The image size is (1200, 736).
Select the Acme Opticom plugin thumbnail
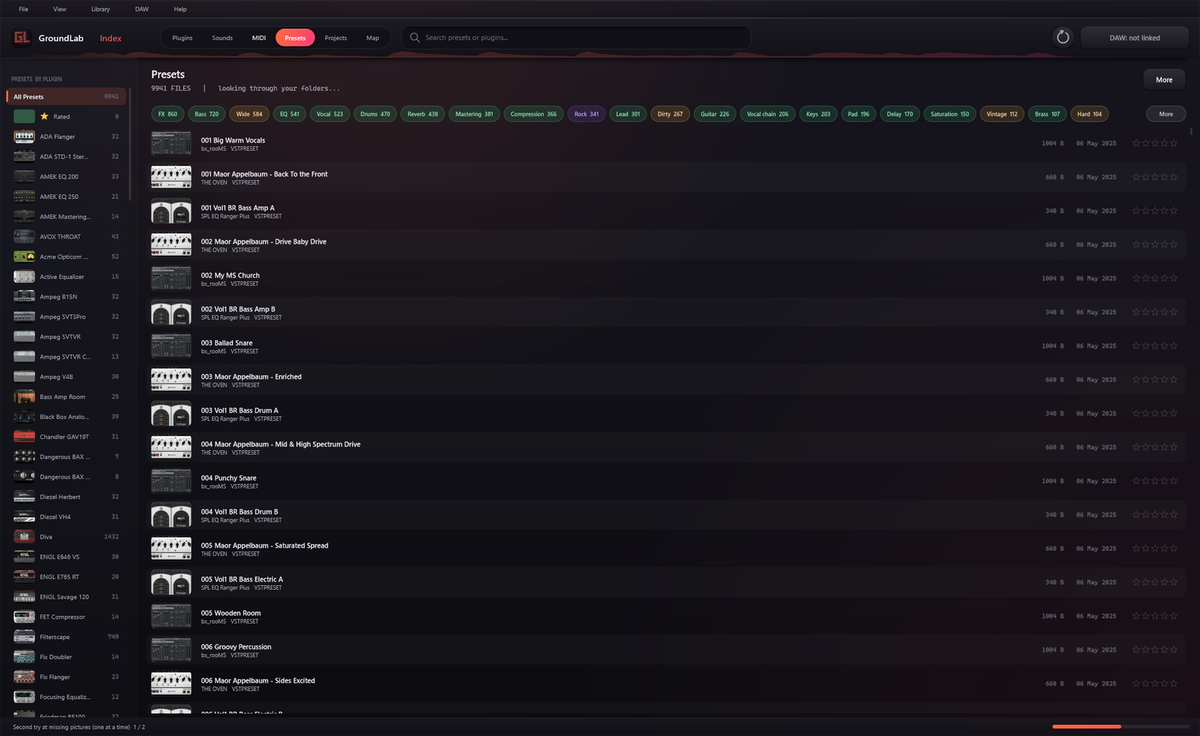[25, 257]
